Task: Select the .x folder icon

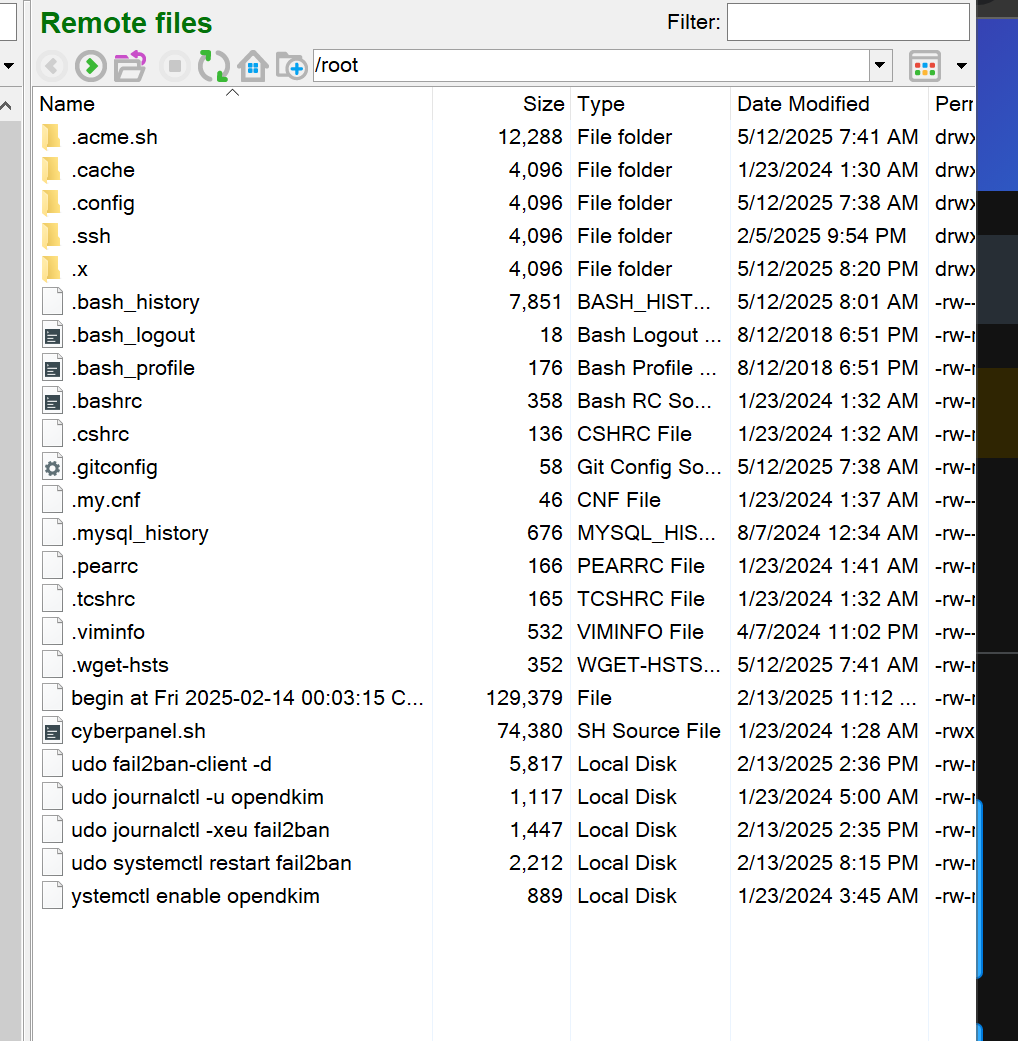Action: (x=52, y=269)
